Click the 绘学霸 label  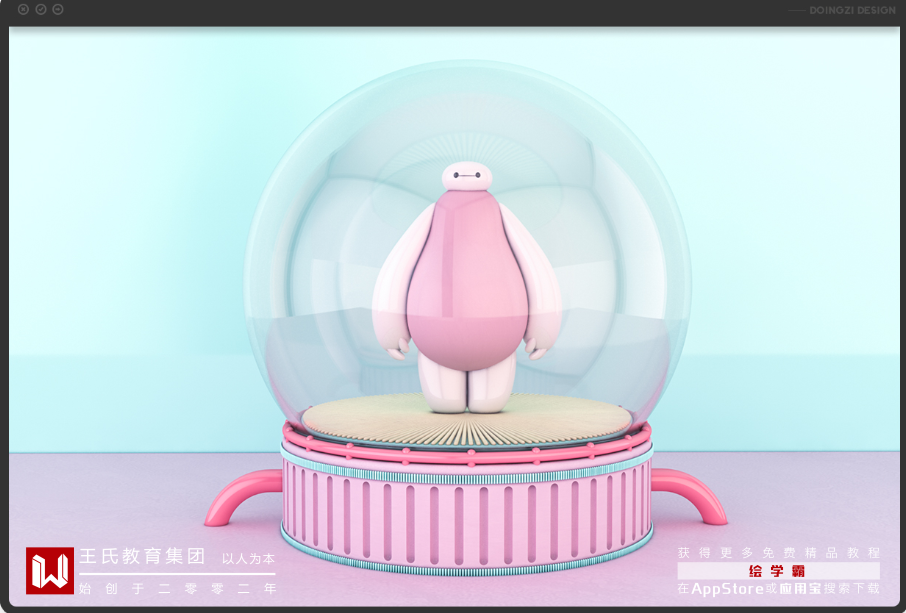pyautogui.click(x=778, y=571)
